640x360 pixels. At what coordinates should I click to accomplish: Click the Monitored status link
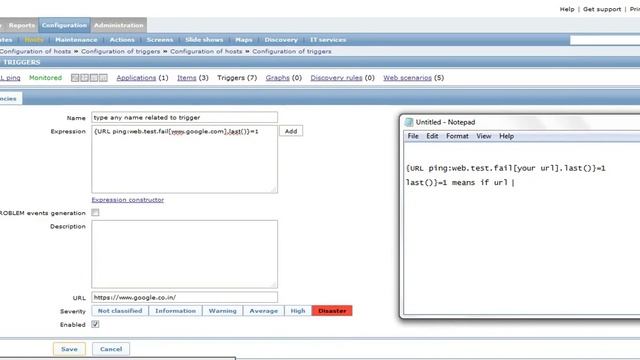pos(45,78)
